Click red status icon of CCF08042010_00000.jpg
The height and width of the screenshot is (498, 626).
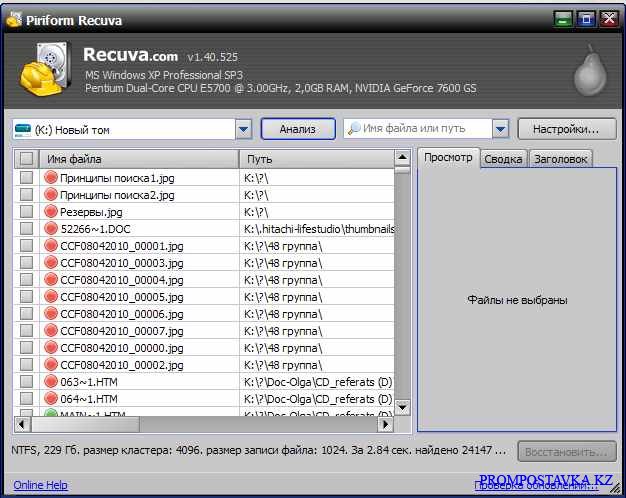click(51, 347)
